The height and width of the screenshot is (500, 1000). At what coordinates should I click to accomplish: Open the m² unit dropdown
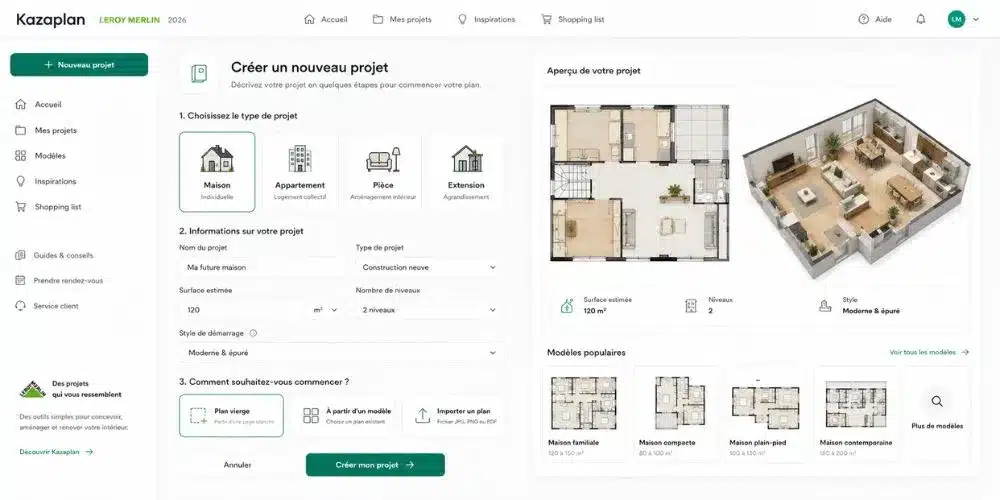[325, 310]
